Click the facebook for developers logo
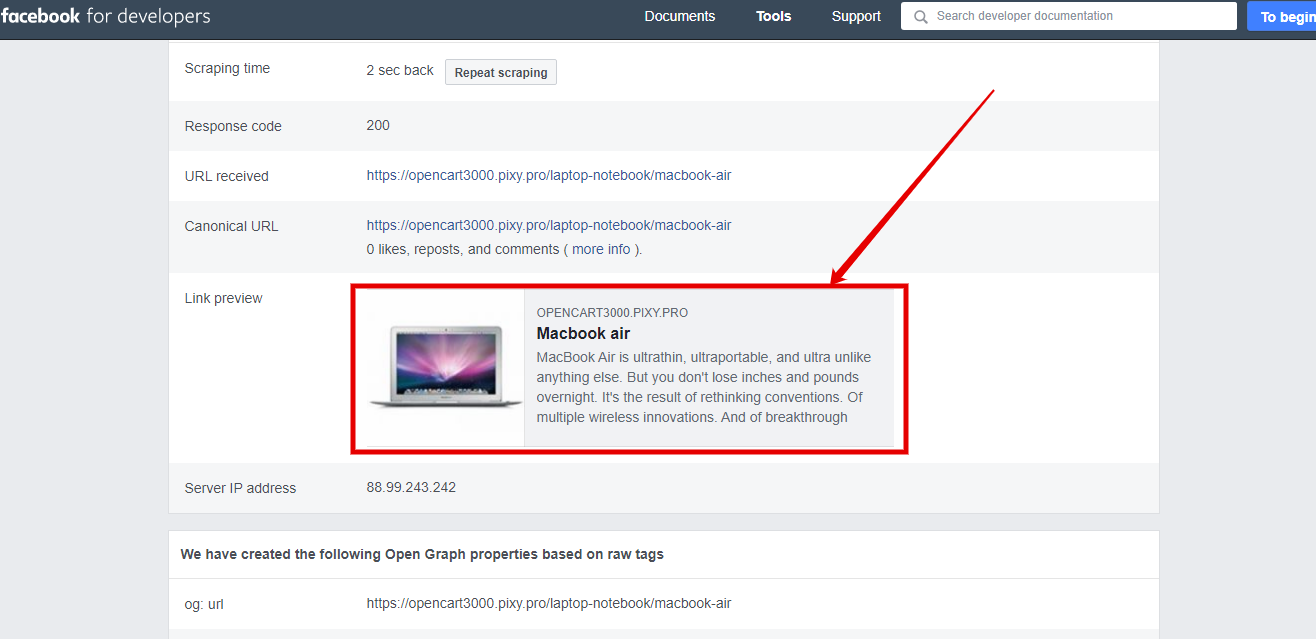 [105, 16]
